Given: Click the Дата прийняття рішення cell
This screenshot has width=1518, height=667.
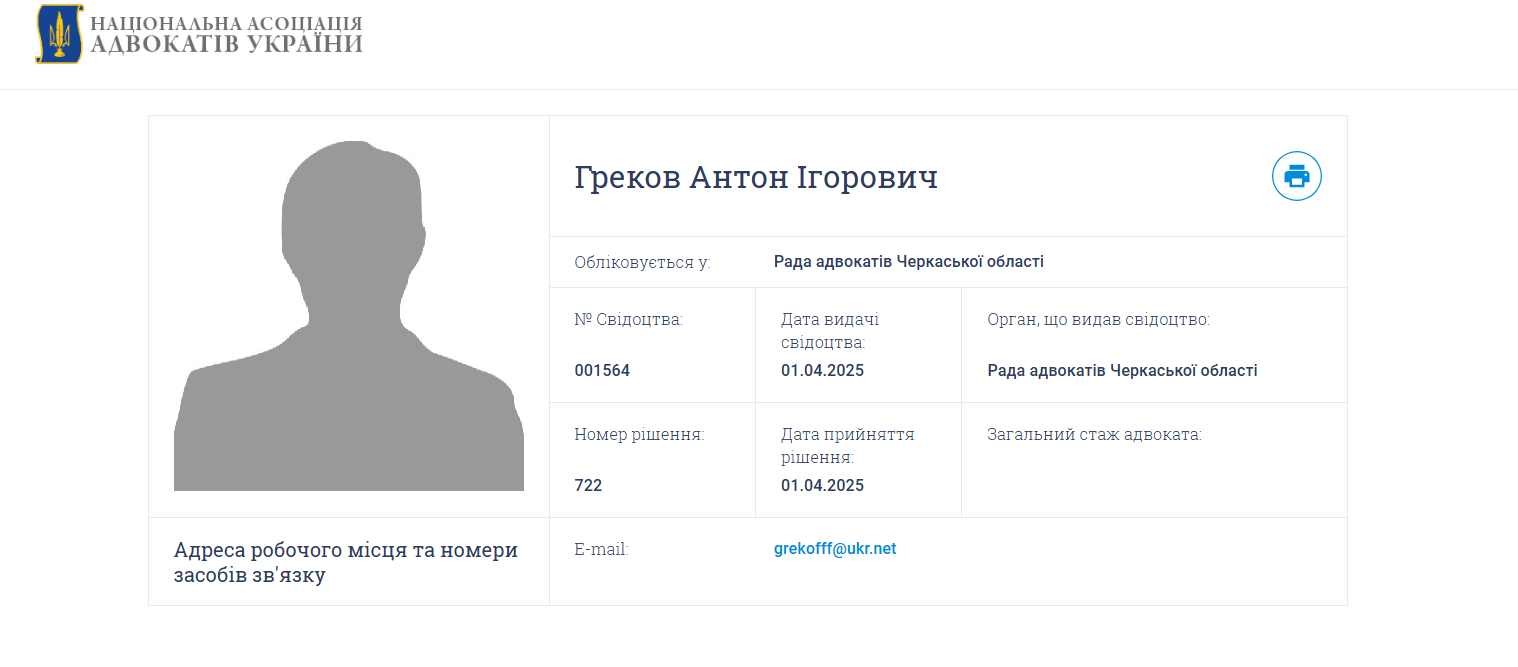Looking at the screenshot, I should 850,445.
